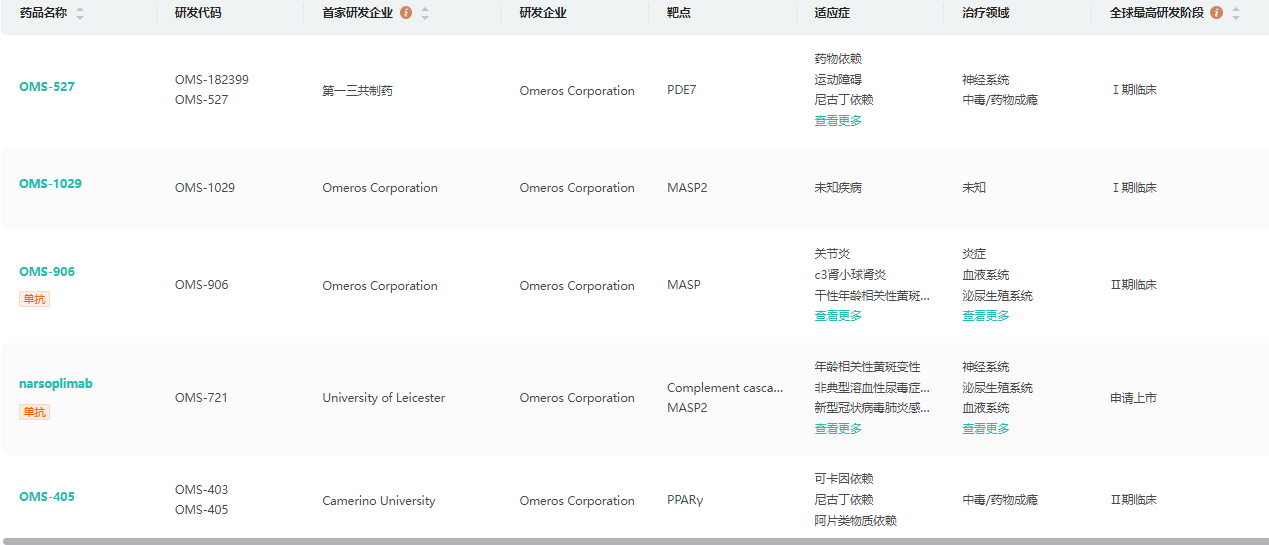Click the 单抗 tag under narsoplimab
This screenshot has height=545, width=1269.
tap(34, 412)
